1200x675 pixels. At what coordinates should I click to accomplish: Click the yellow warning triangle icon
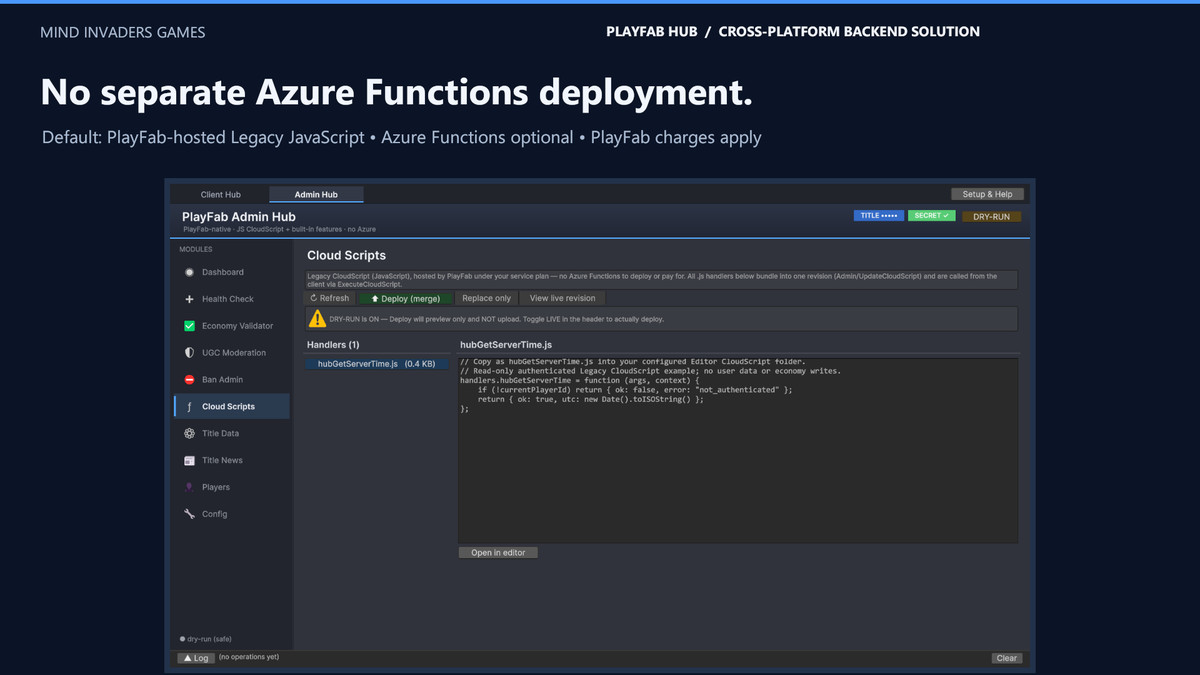[x=317, y=319]
